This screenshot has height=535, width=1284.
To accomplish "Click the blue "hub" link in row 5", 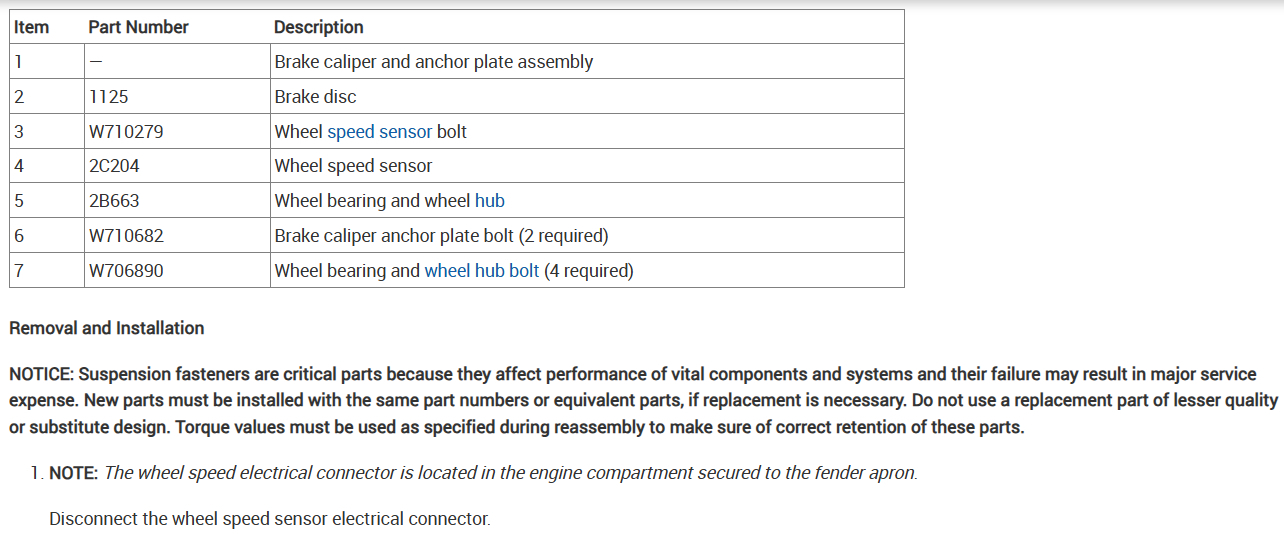I will 489,201.
